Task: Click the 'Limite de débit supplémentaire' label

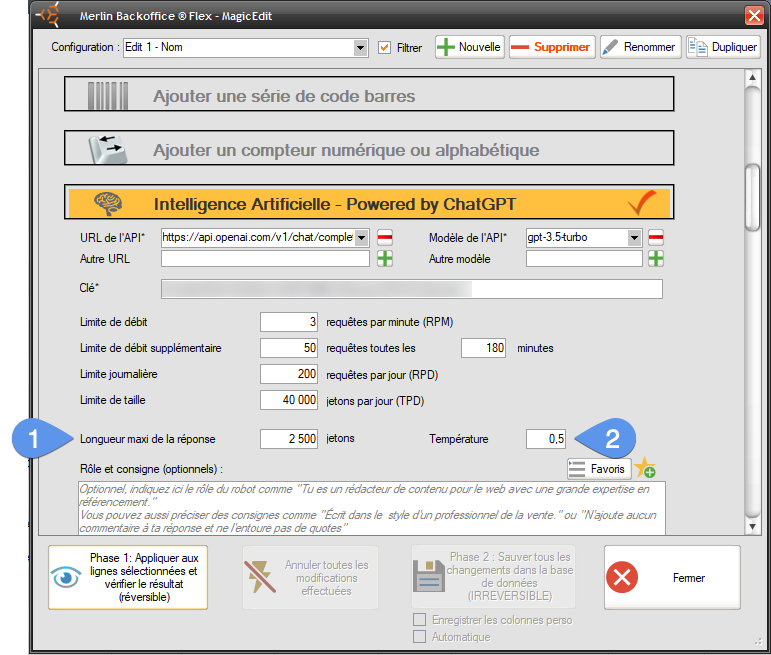Action: tap(150, 348)
